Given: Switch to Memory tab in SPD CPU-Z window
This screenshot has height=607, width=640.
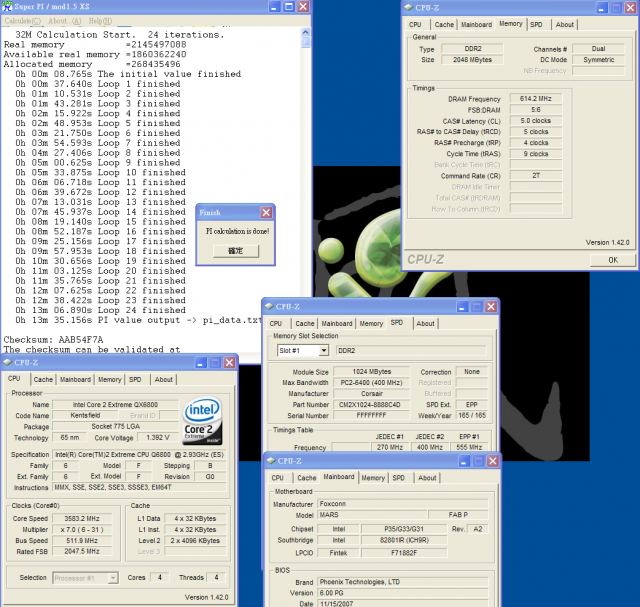Looking at the screenshot, I should 371,323.
